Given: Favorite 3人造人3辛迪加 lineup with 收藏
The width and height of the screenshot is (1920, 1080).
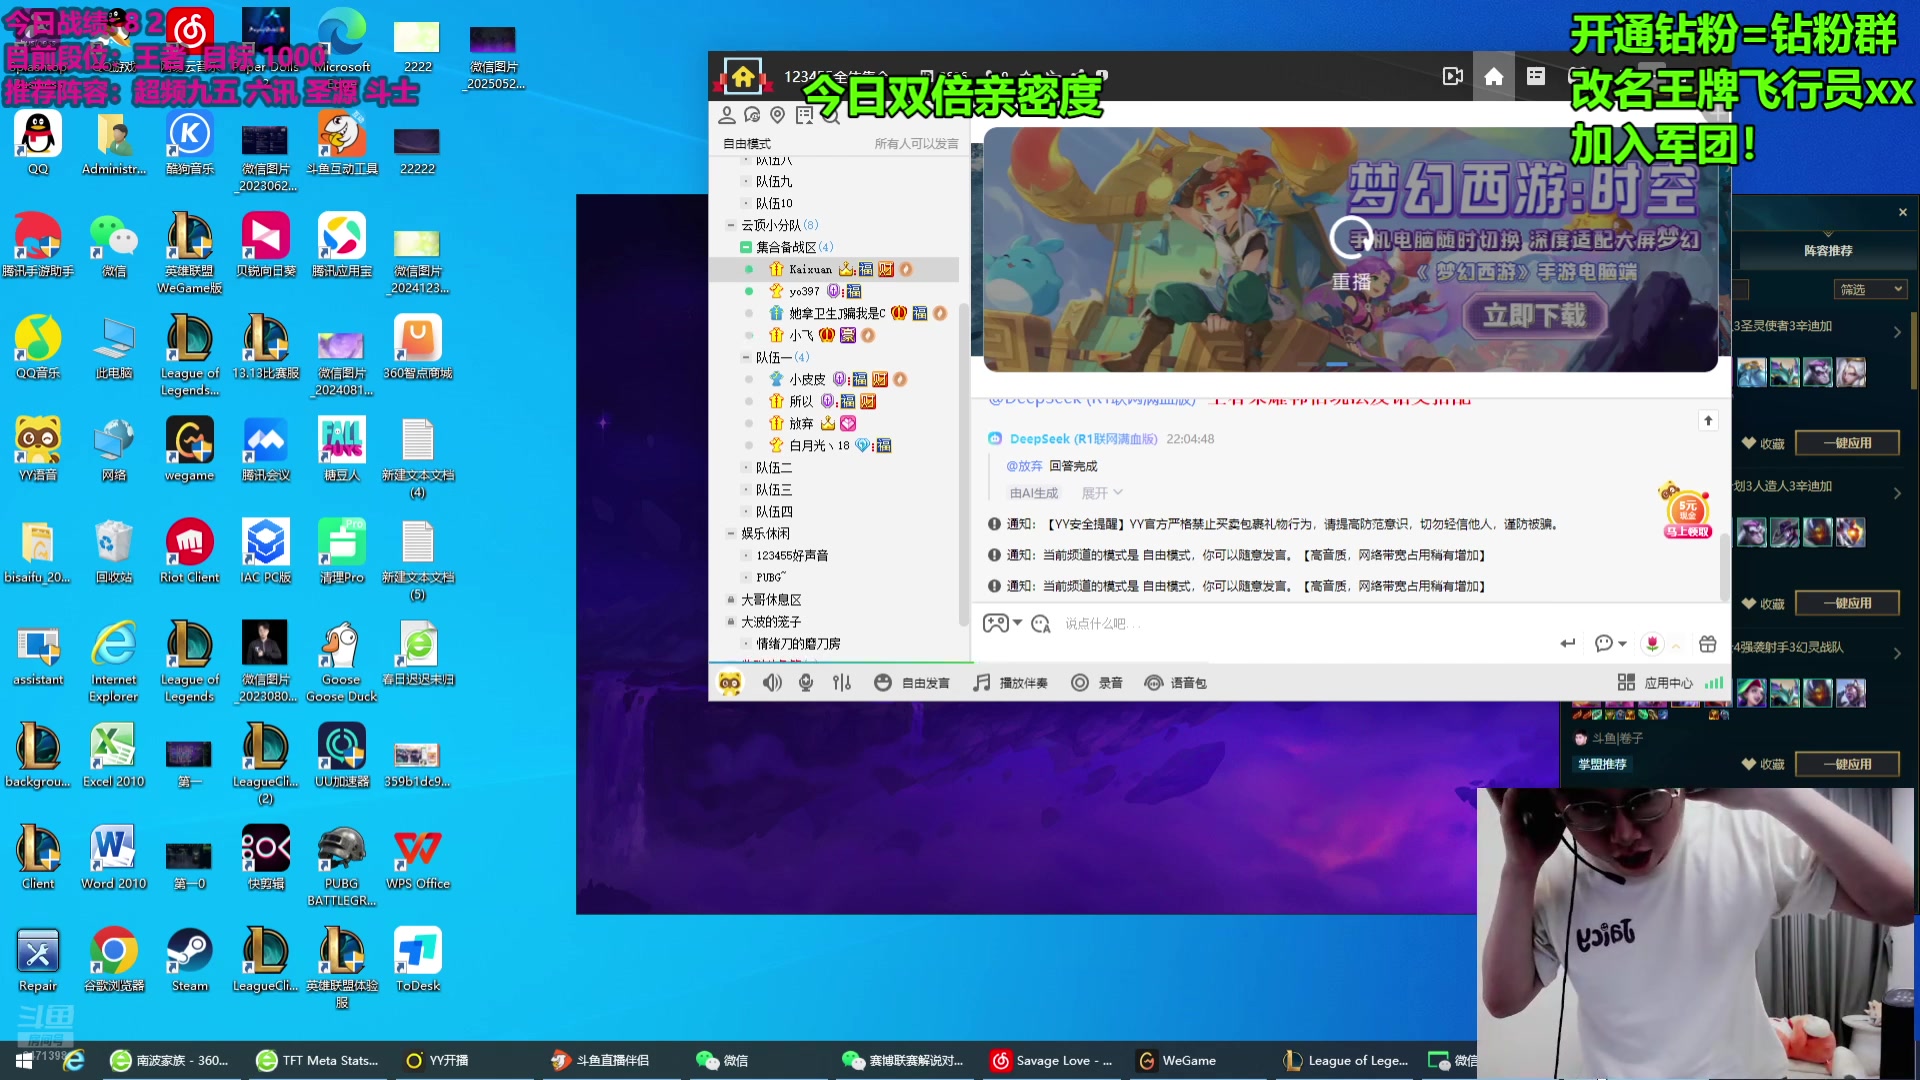Looking at the screenshot, I should (x=1763, y=603).
